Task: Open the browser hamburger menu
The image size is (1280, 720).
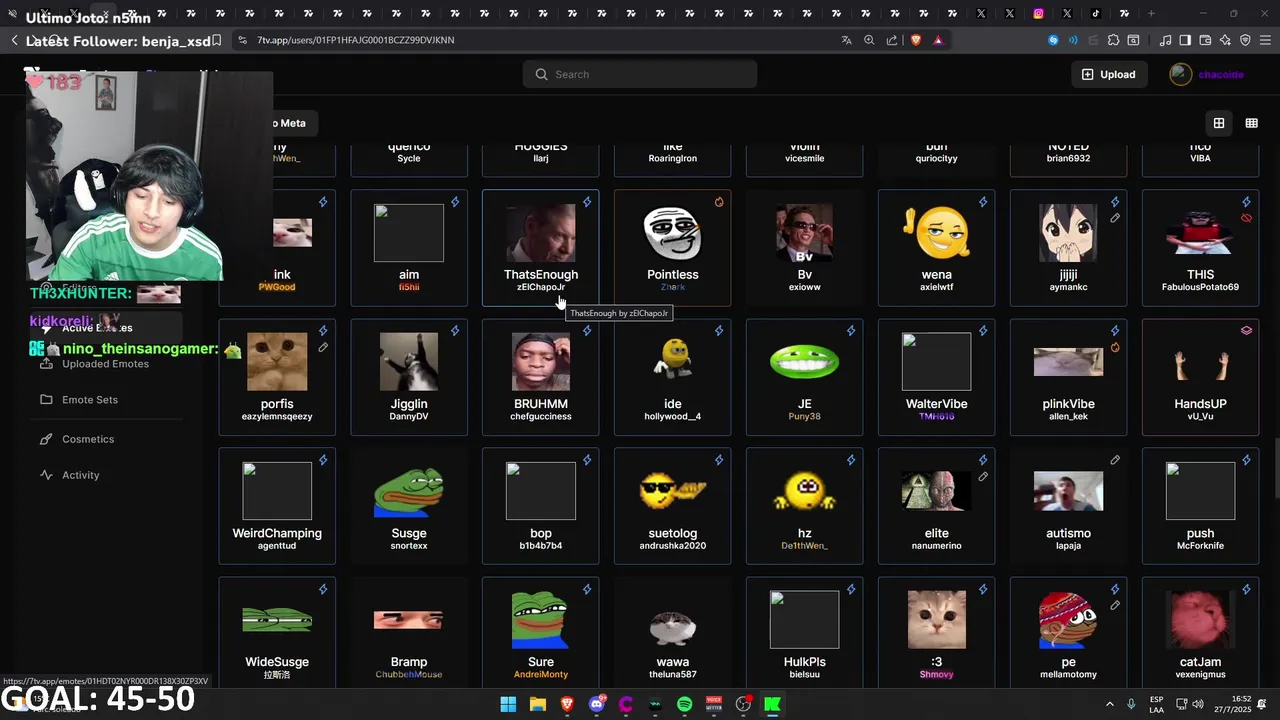Action: (1264, 40)
